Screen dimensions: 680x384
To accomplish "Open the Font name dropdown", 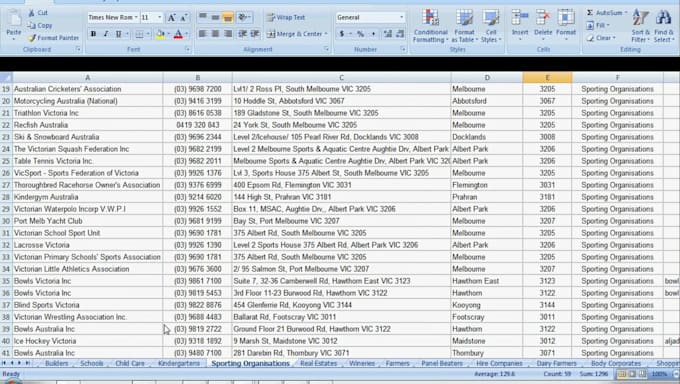I will [136, 17].
